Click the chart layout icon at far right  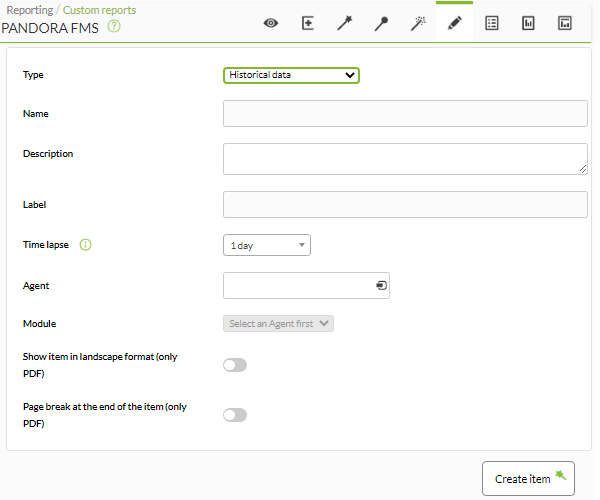[x=565, y=23]
